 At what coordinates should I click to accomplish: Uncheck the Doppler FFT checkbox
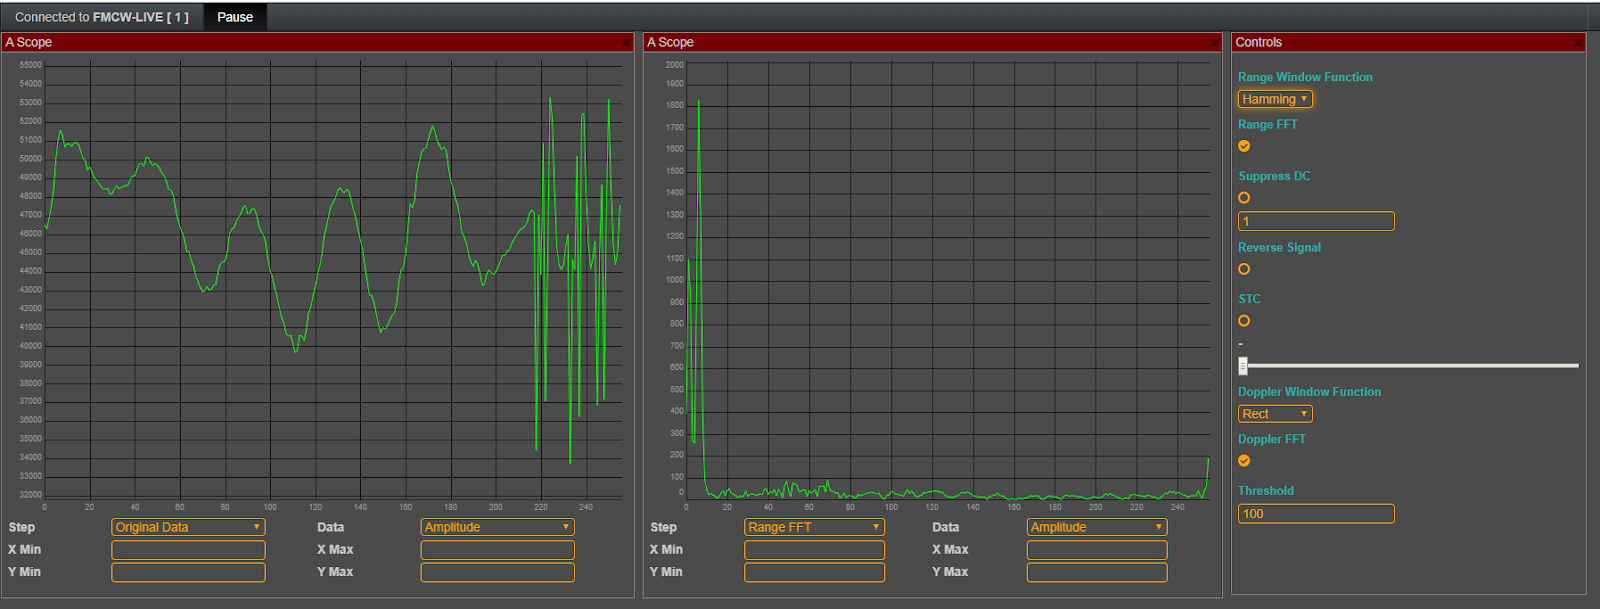[x=1244, y=461]
